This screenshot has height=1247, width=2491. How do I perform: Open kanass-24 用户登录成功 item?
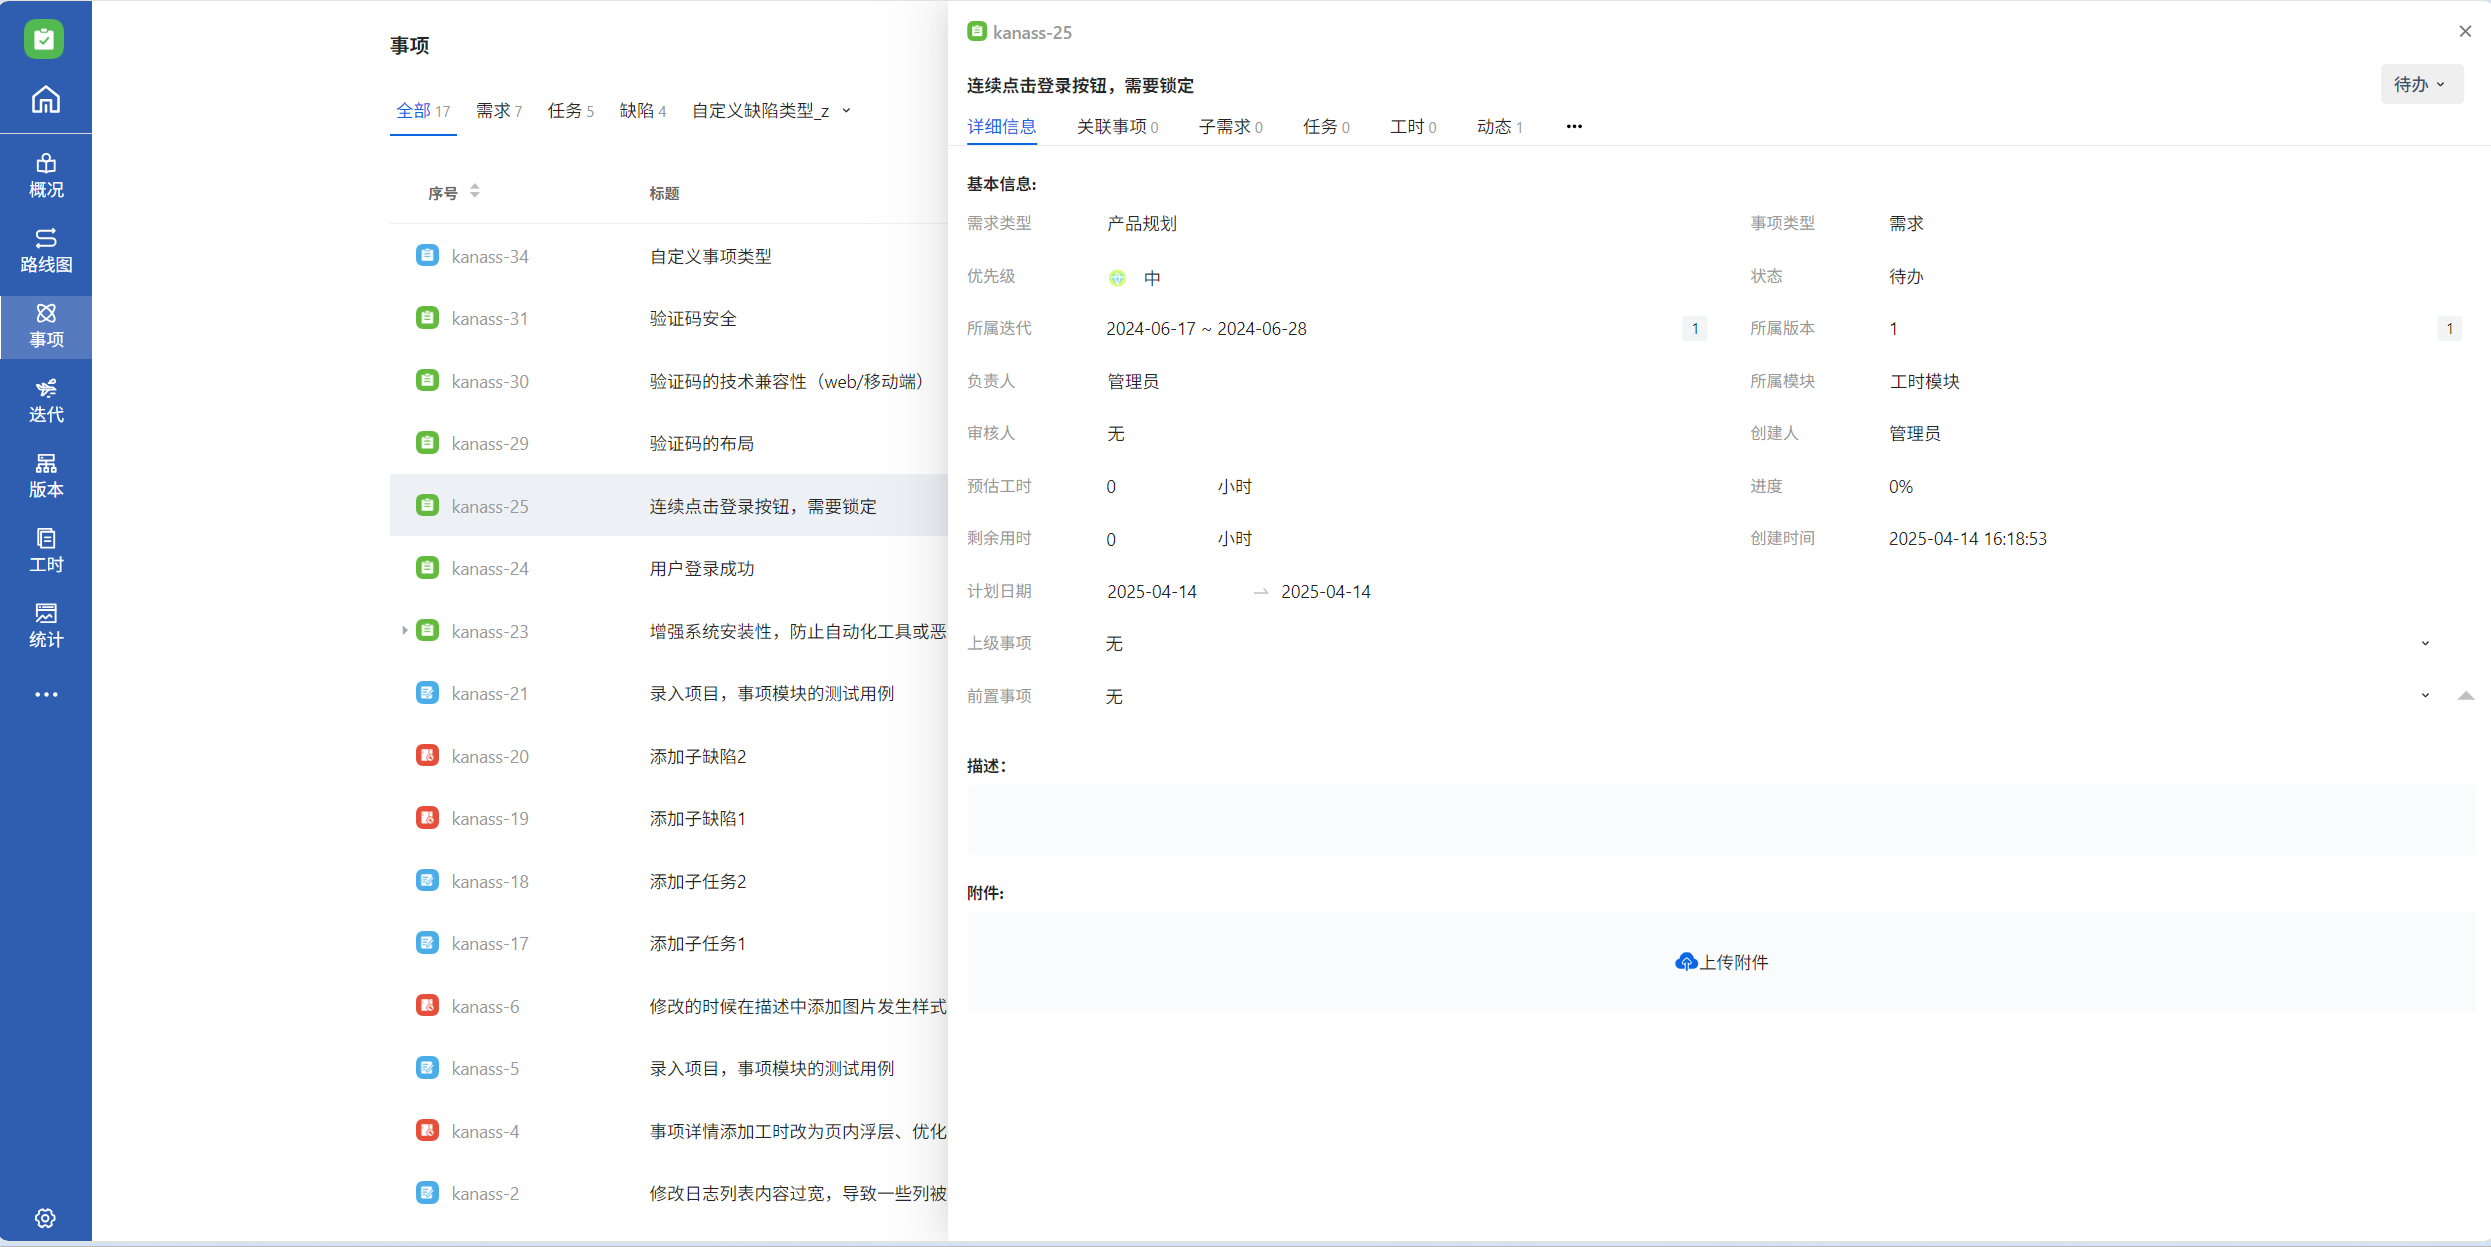[702, 569]
